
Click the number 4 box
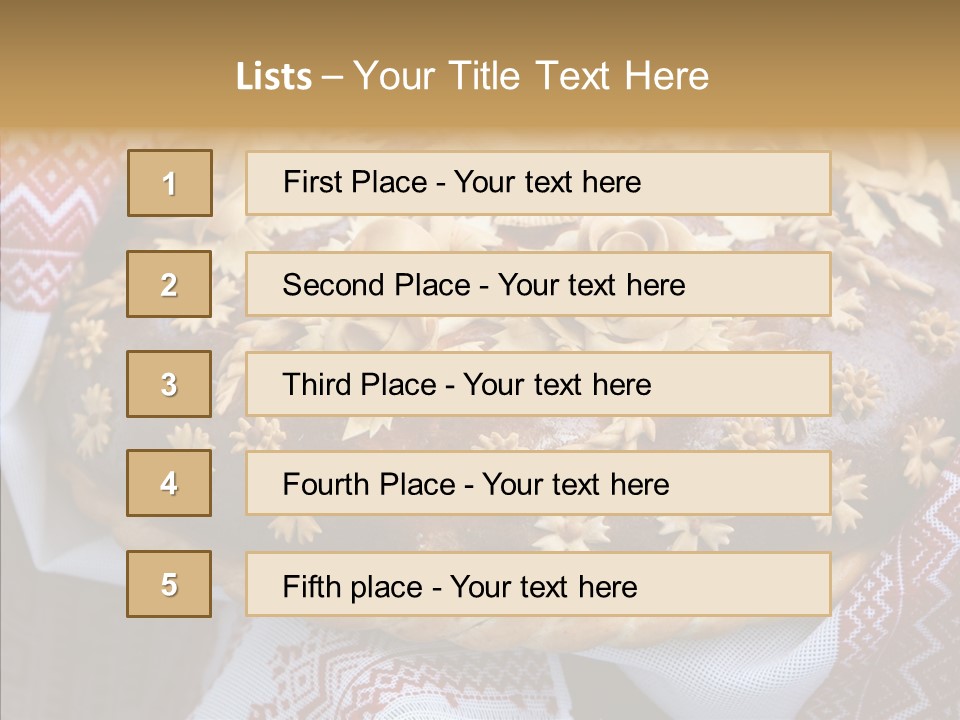tap(169, 483)
